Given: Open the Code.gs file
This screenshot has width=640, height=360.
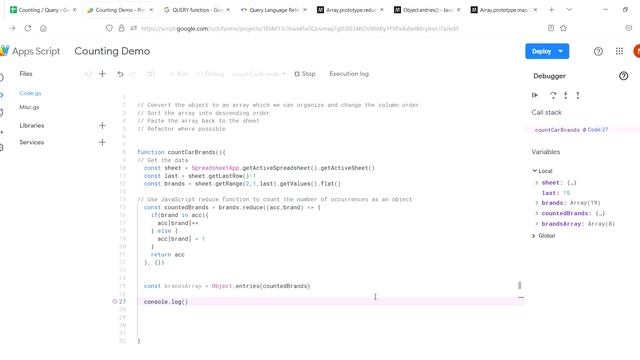Looking at the screenshot, I should tap(30, 93).
